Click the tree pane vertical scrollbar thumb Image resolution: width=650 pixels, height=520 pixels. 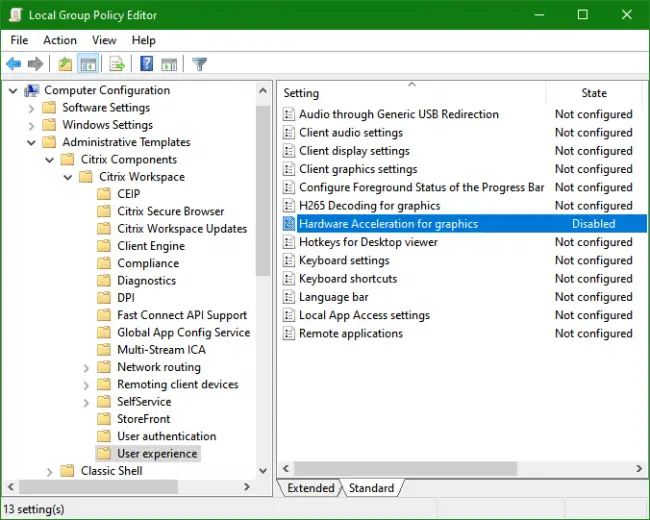point(263,191)
